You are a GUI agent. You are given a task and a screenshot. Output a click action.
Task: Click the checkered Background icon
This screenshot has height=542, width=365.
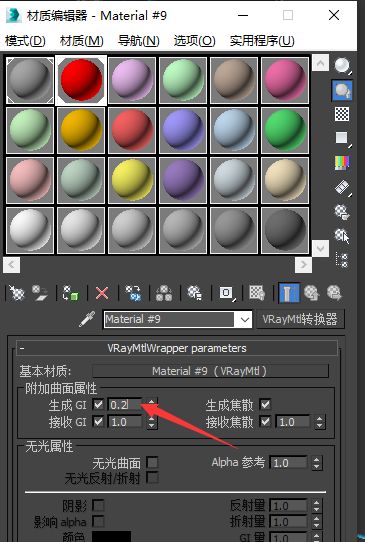click(x=342, y=114)
